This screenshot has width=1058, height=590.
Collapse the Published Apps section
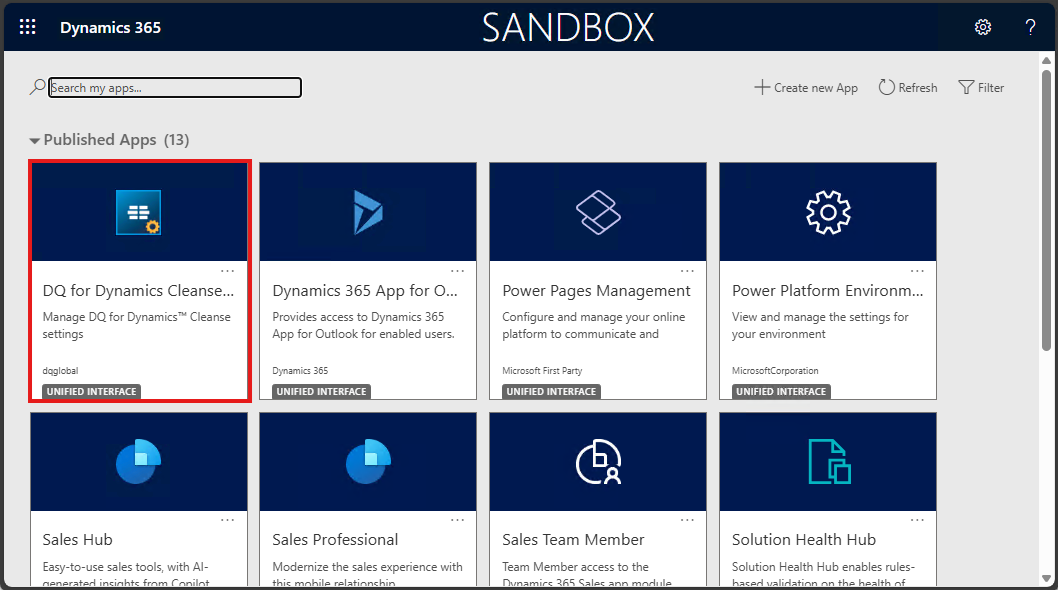[x=34, y=140]
